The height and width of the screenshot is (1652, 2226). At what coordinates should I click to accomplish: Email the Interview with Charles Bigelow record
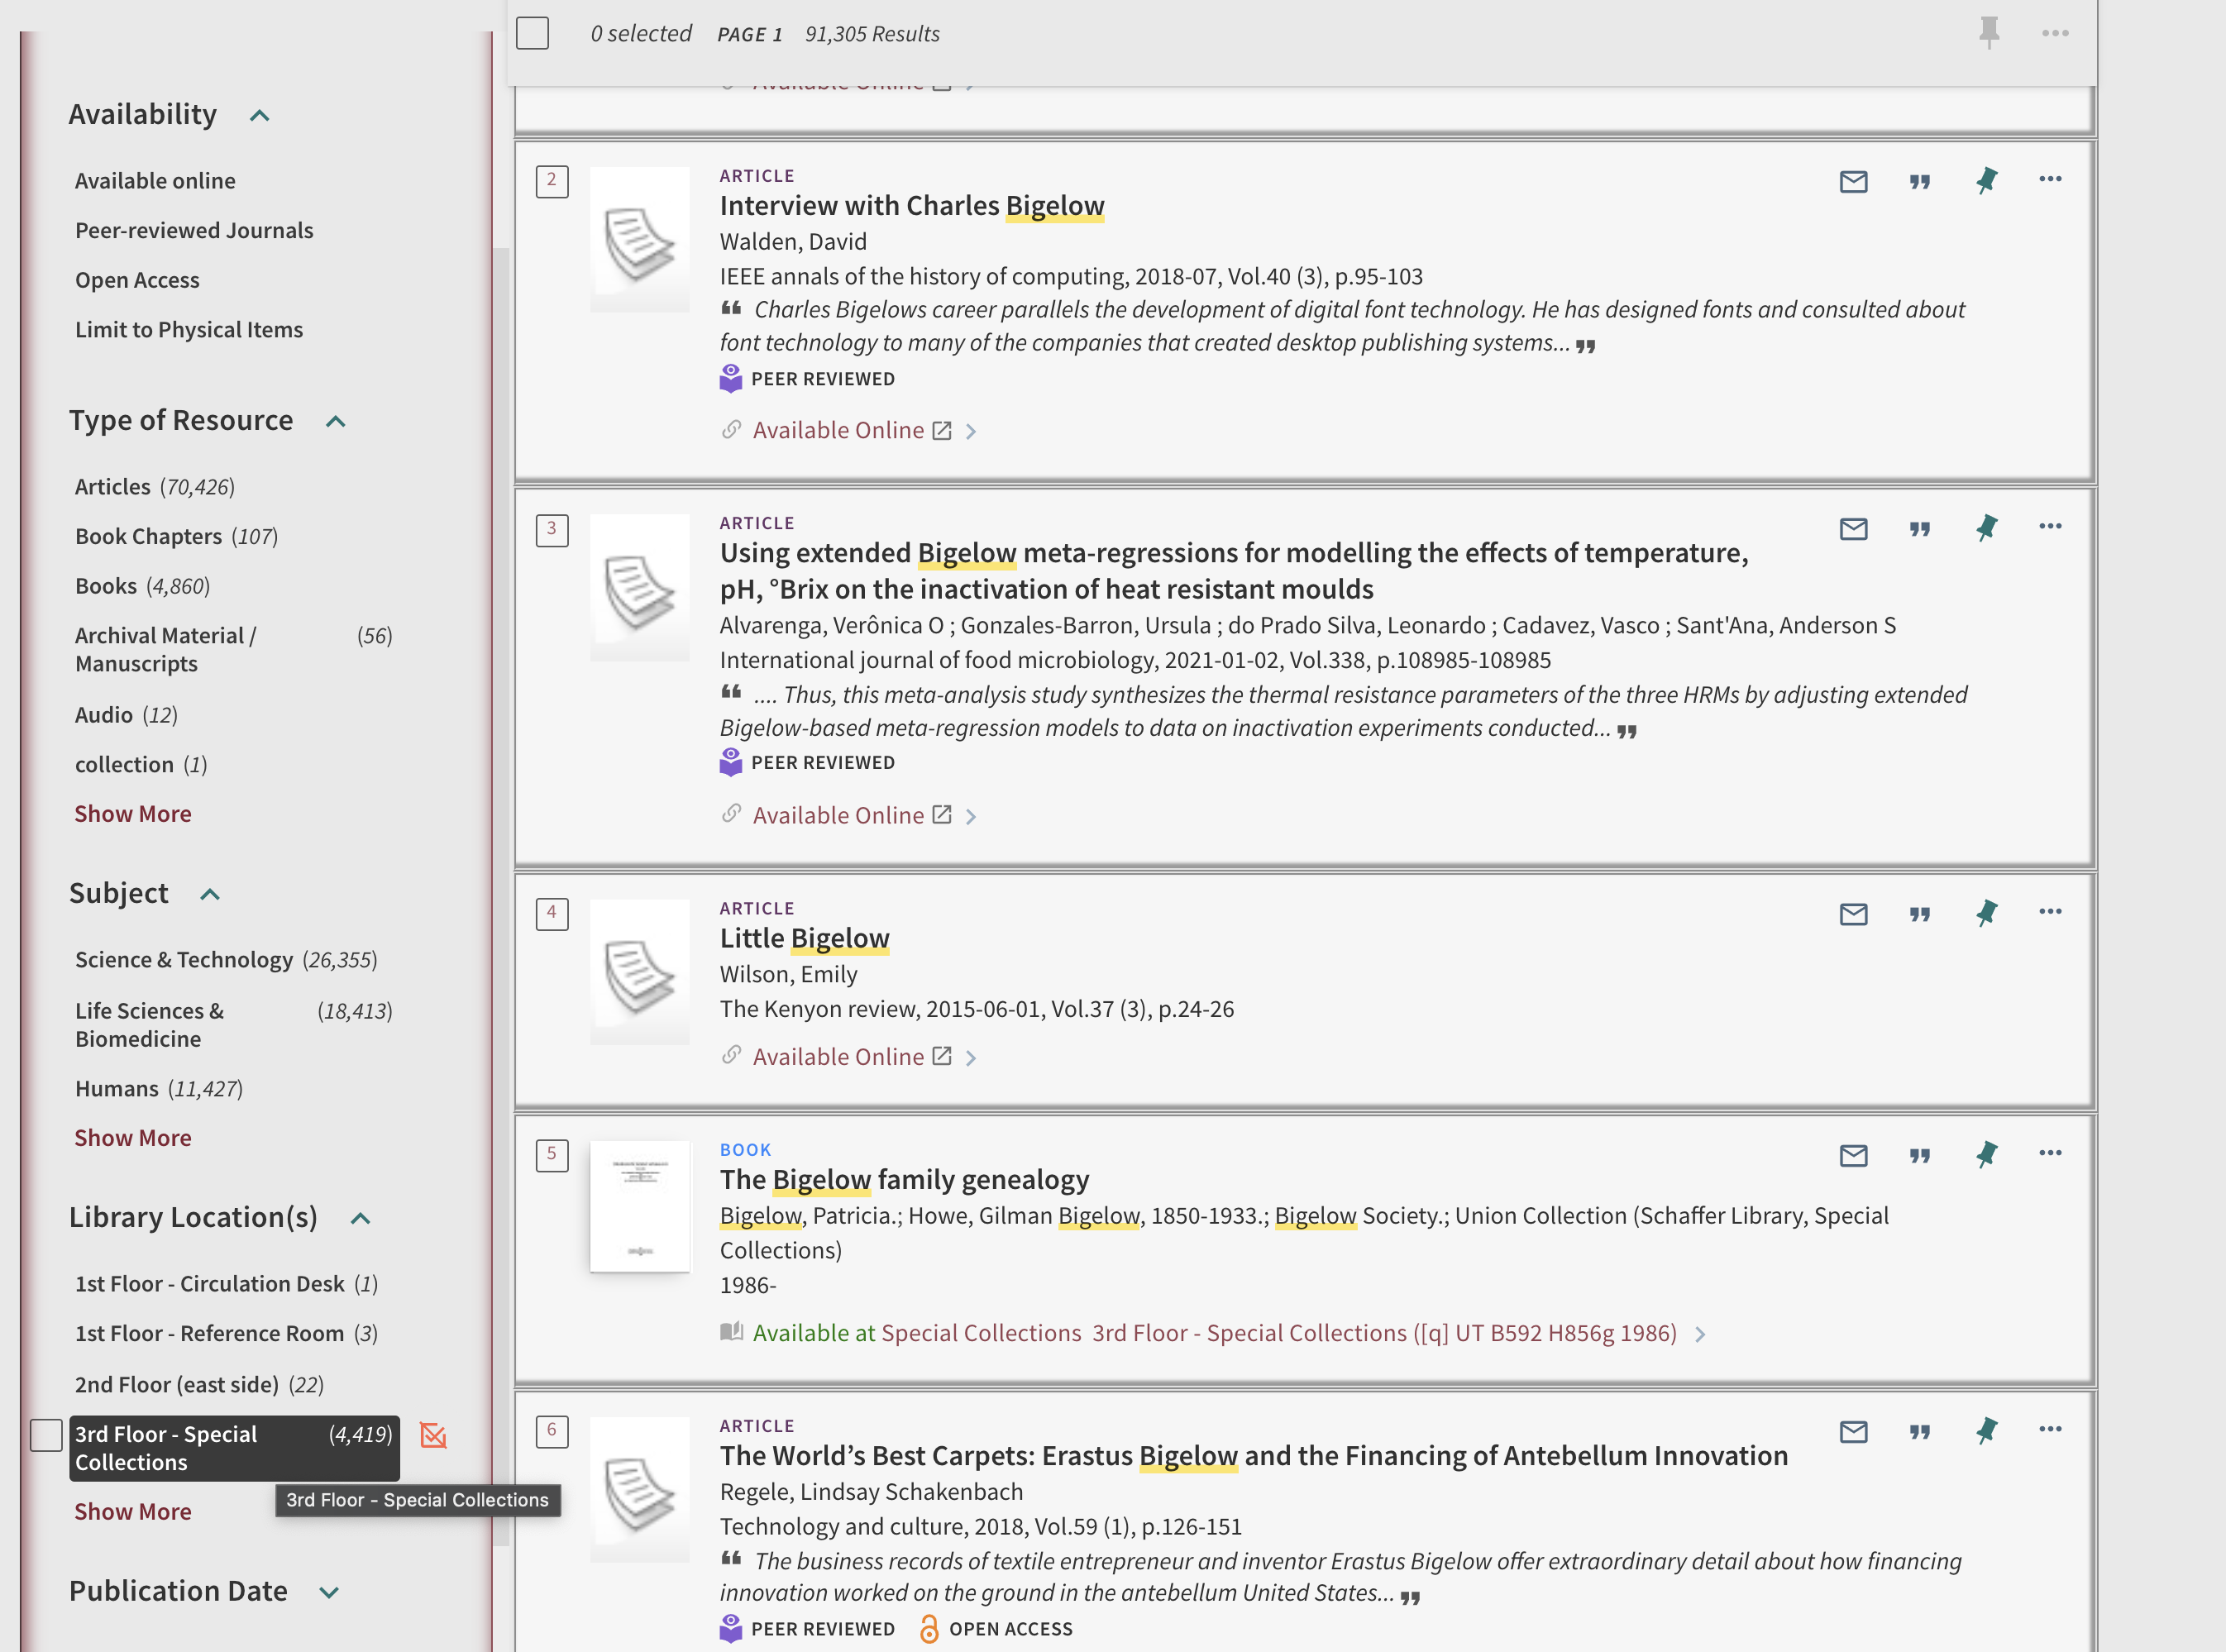tap(1853, 181)
